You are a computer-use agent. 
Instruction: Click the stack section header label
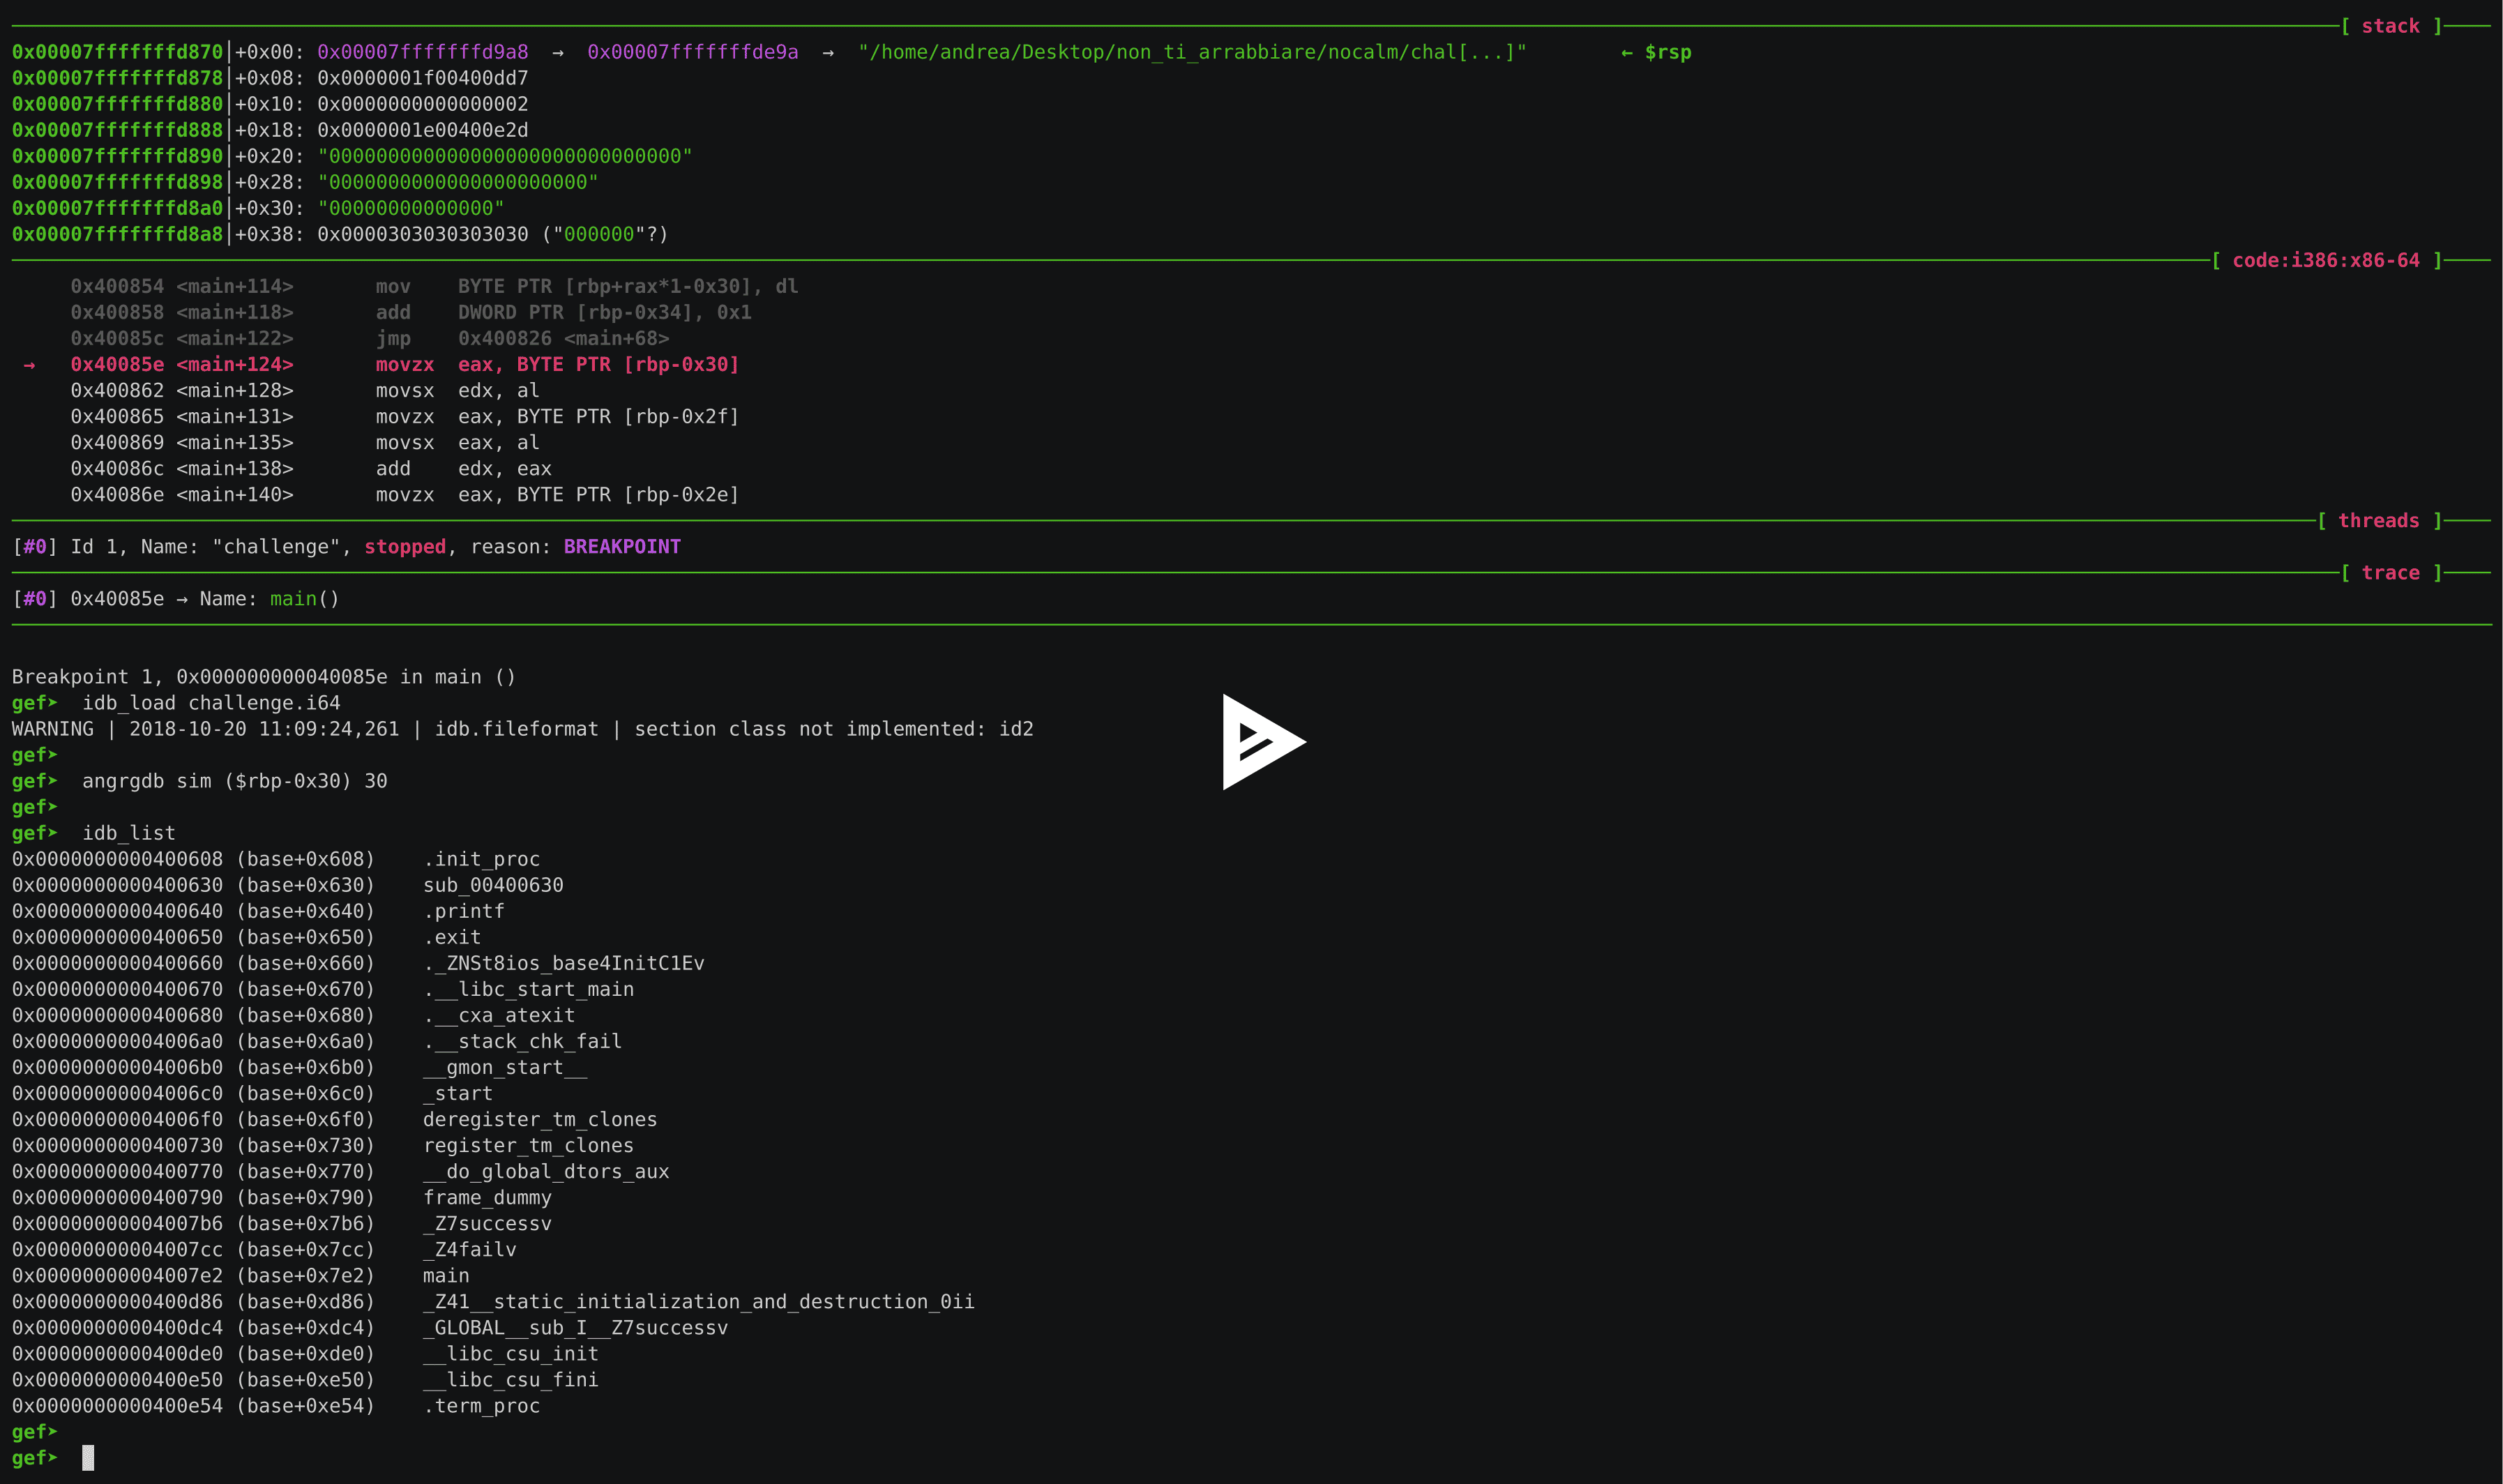2391,25
